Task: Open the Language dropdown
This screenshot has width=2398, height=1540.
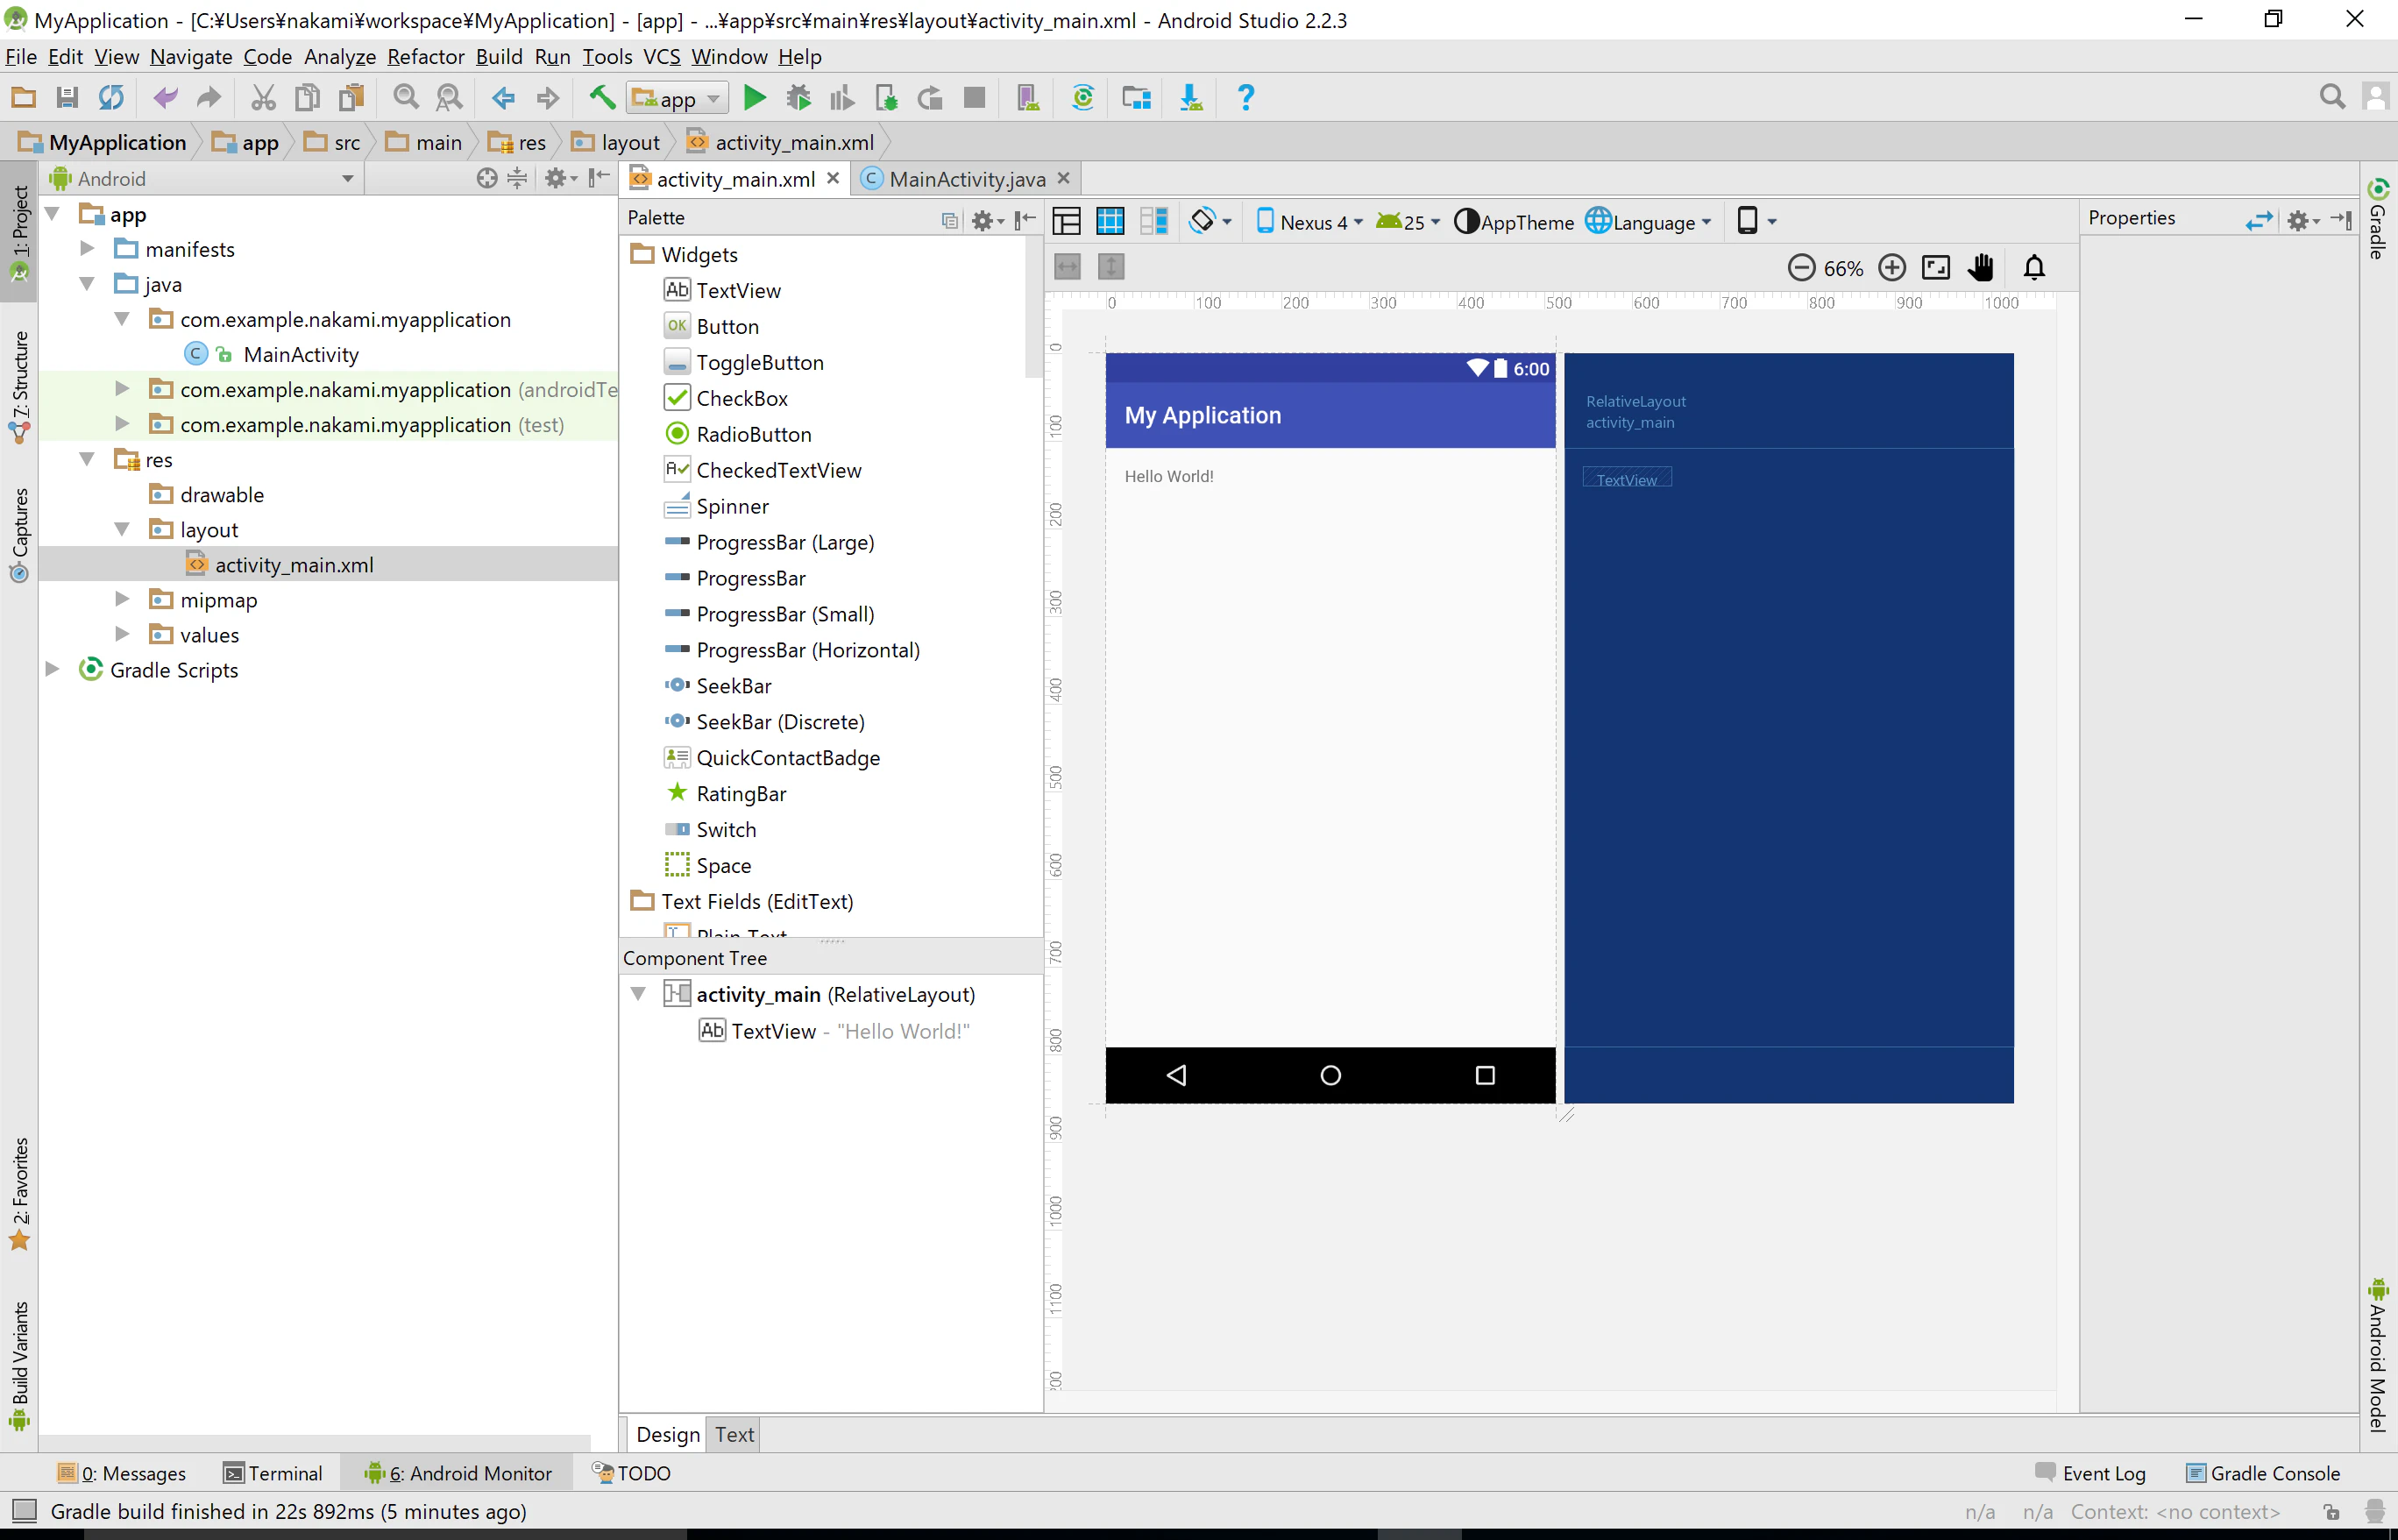Action: coord(1649,222)
